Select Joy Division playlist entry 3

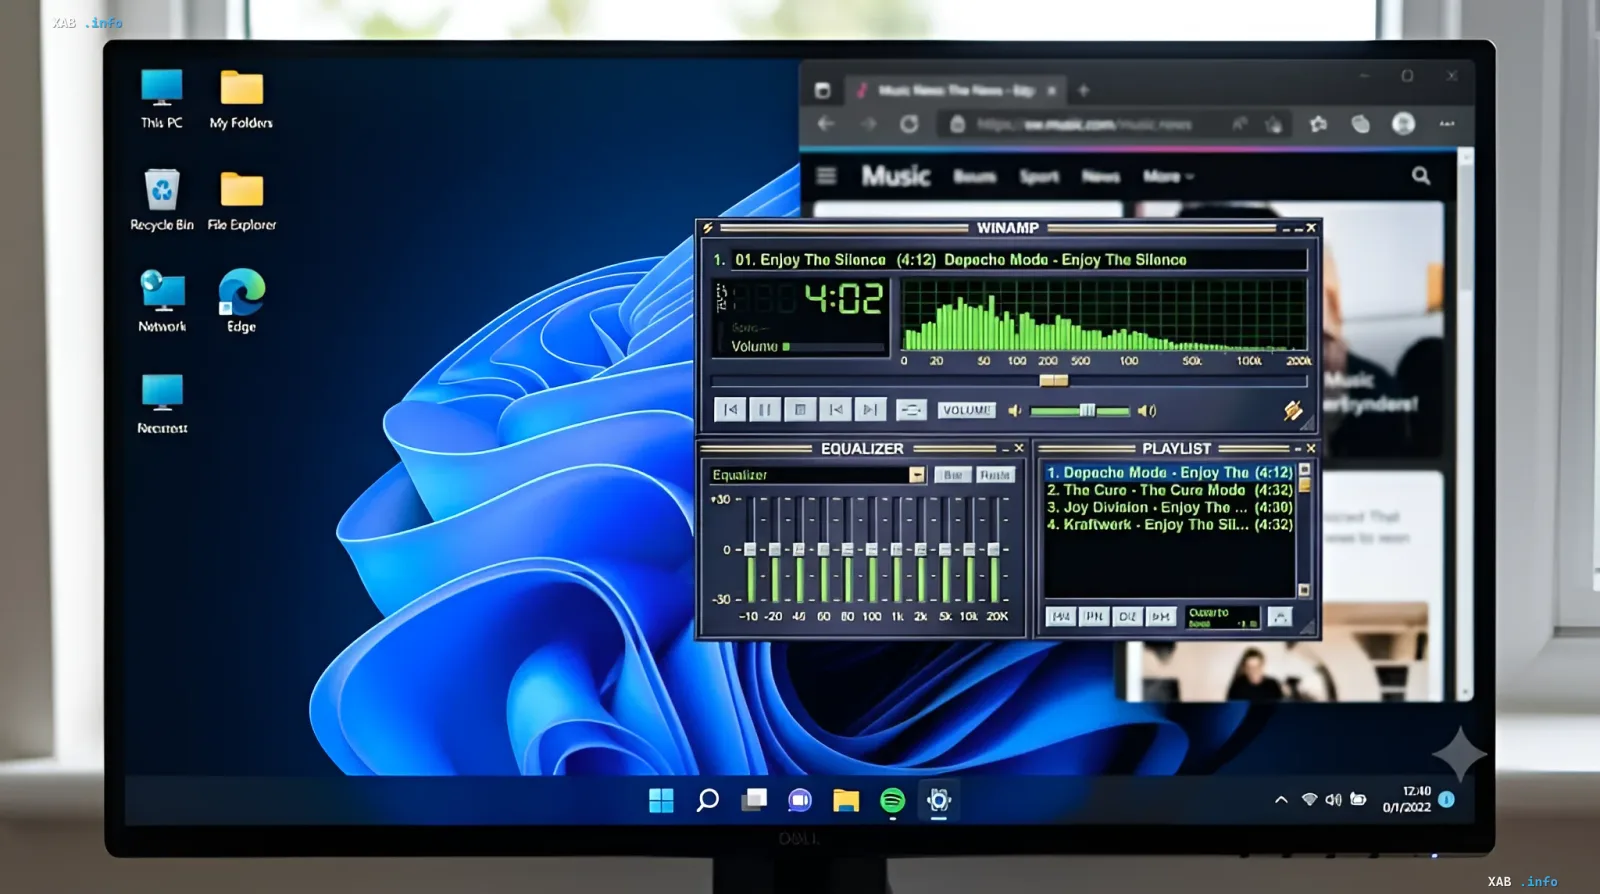pos(1169,507)
